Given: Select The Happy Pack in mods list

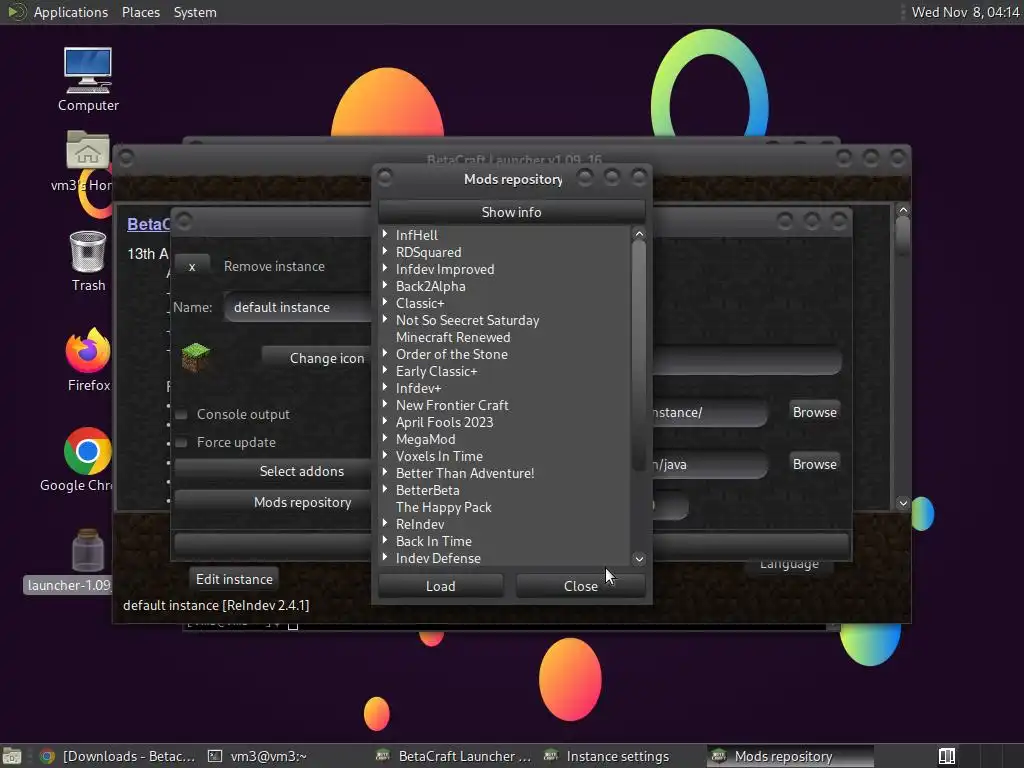Looking at the screenshot, I should point(443,507).
